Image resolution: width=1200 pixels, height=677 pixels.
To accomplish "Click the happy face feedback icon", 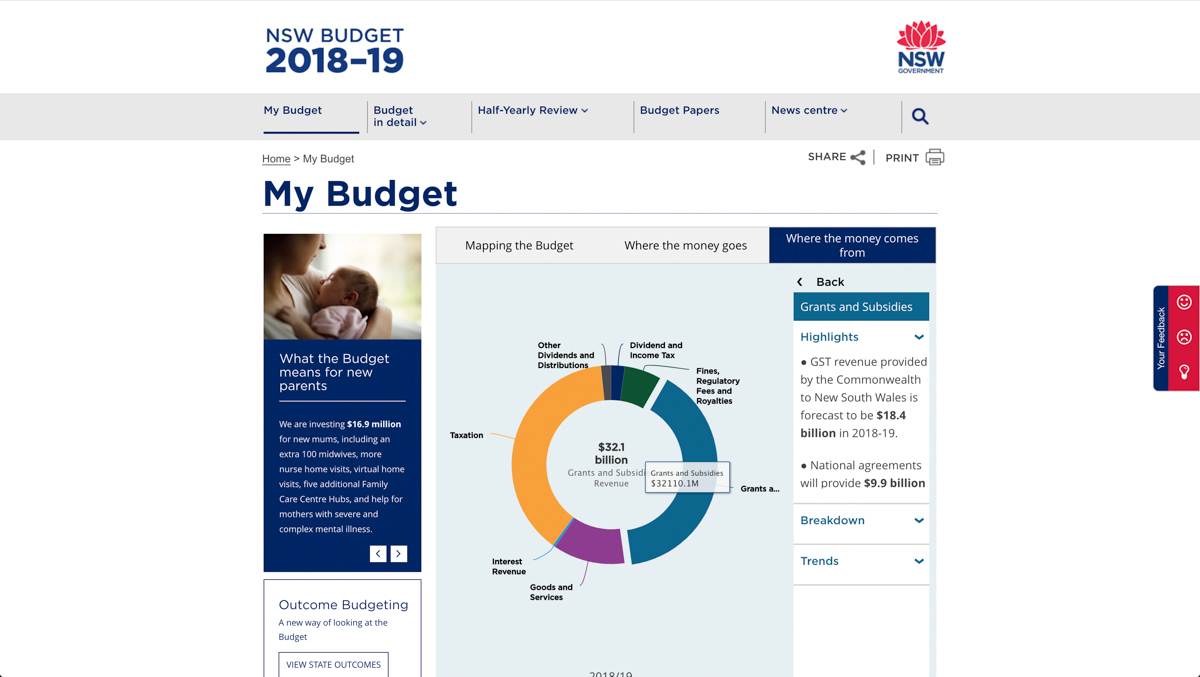I will click(1184, 302).
